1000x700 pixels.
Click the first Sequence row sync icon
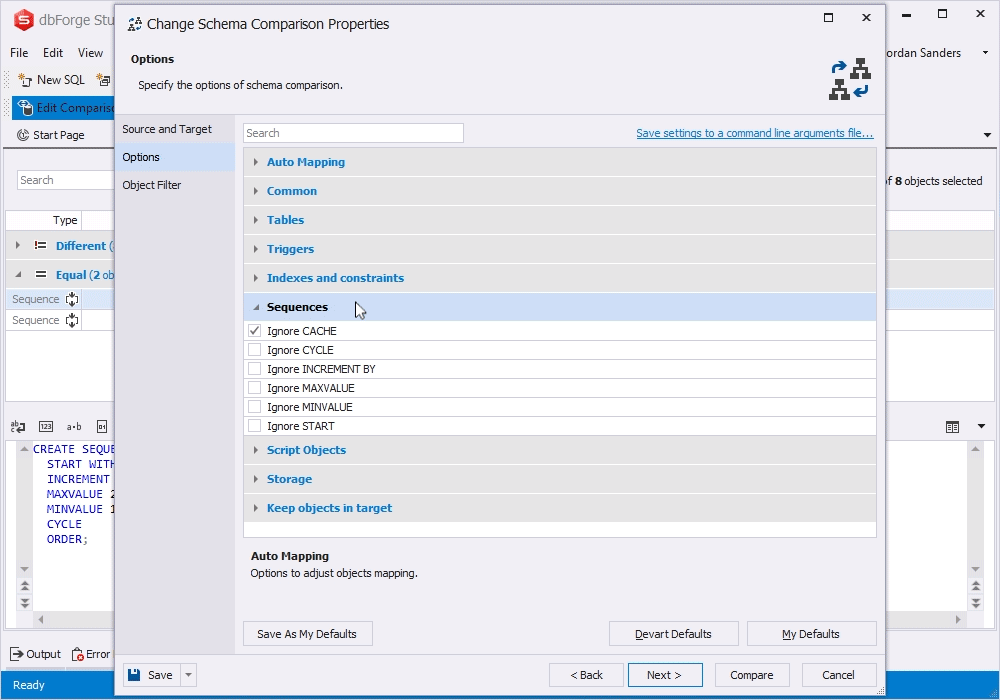pyautogui.click(x=72, y=299)
